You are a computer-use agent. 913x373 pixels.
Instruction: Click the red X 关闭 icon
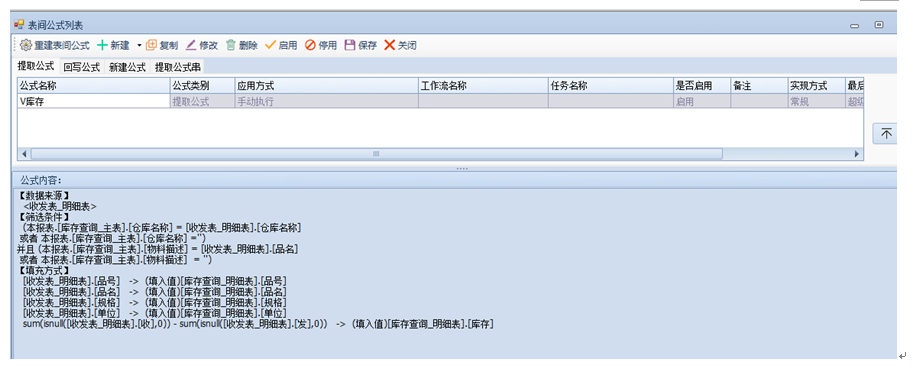point(390,45)
